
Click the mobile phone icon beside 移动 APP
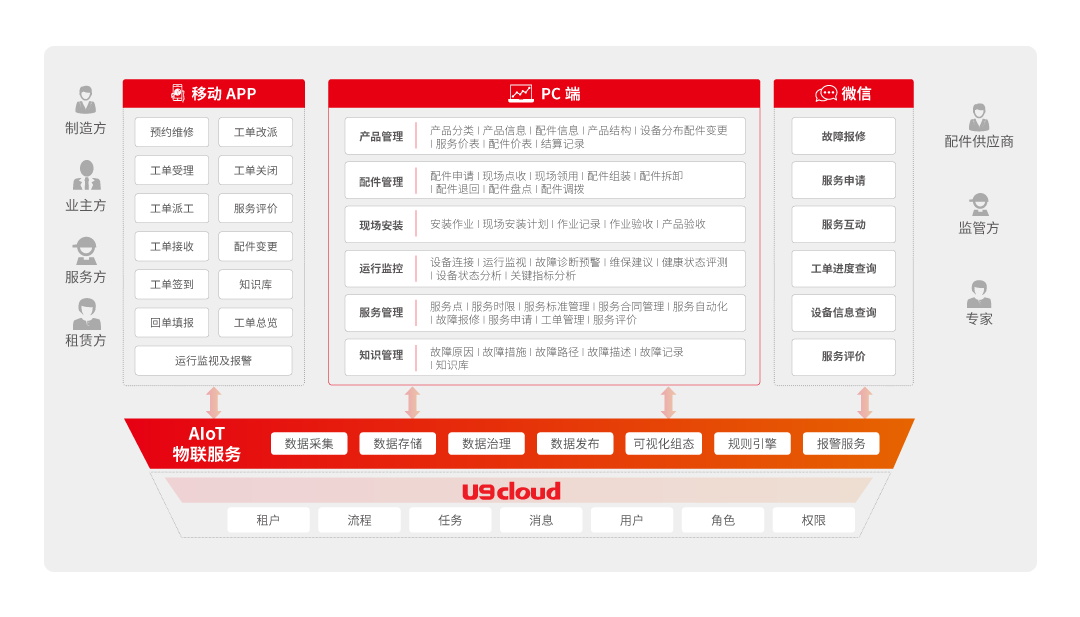point(177,94)
